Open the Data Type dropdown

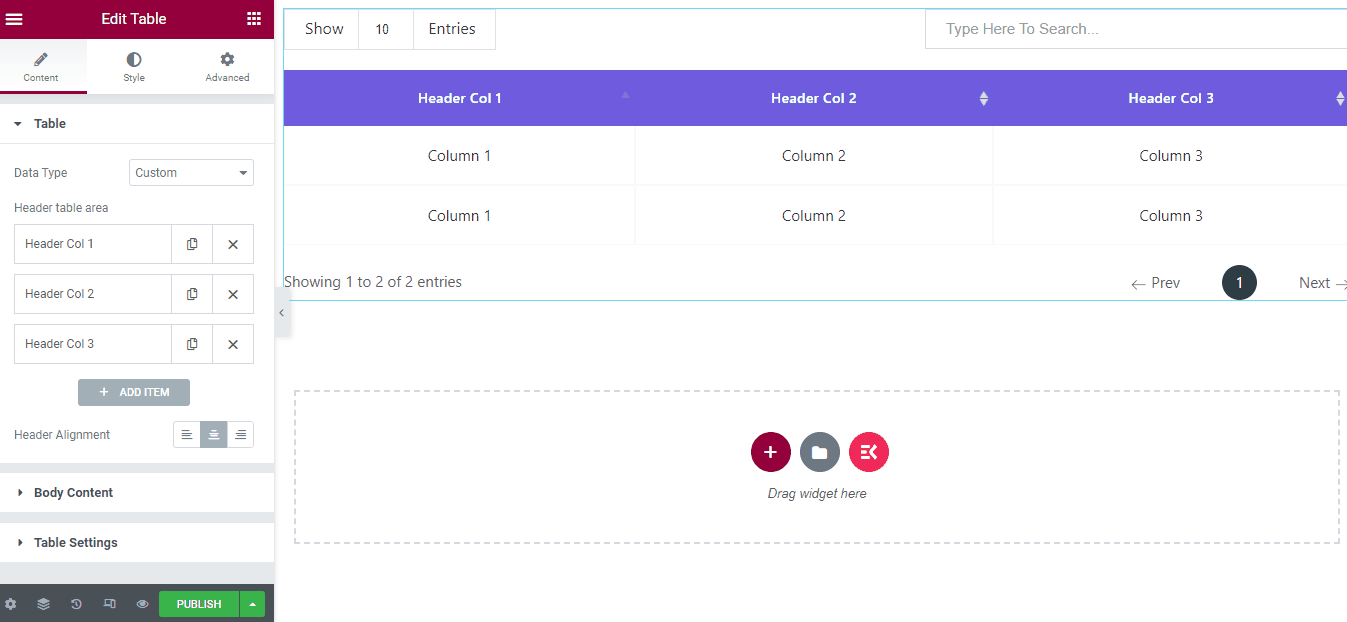(x=190, y=172)
